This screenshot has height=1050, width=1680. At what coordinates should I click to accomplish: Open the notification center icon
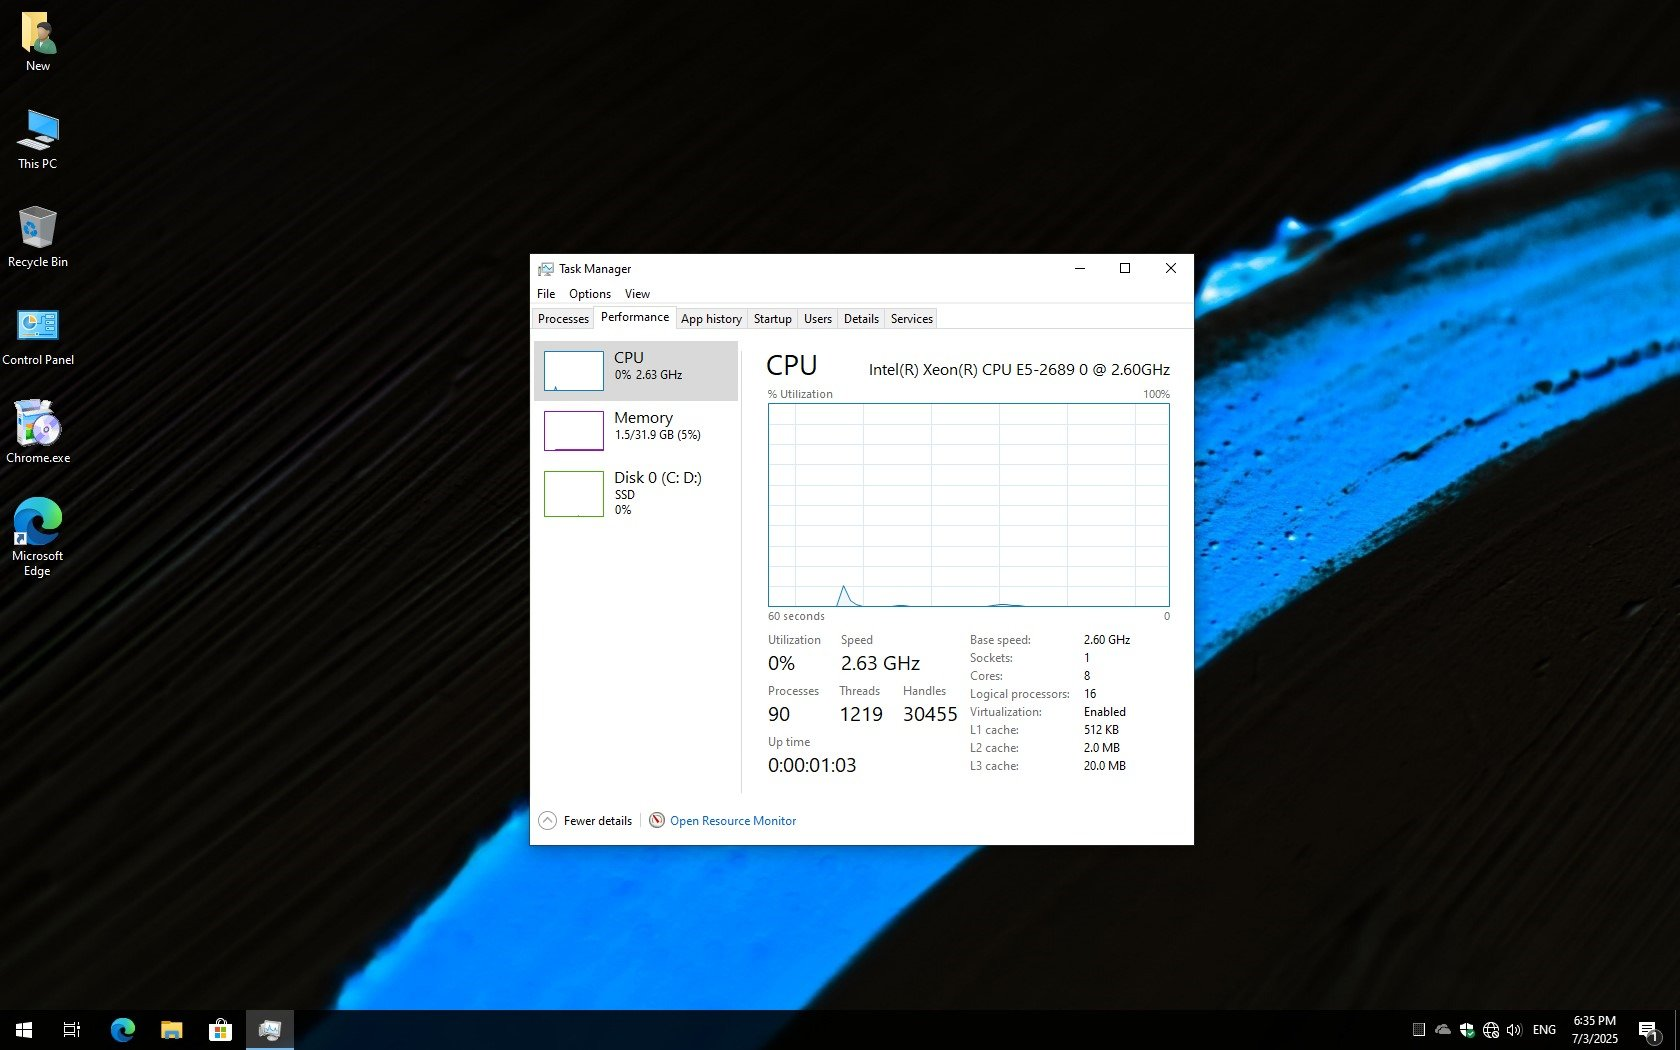tap(1648, 1030)
